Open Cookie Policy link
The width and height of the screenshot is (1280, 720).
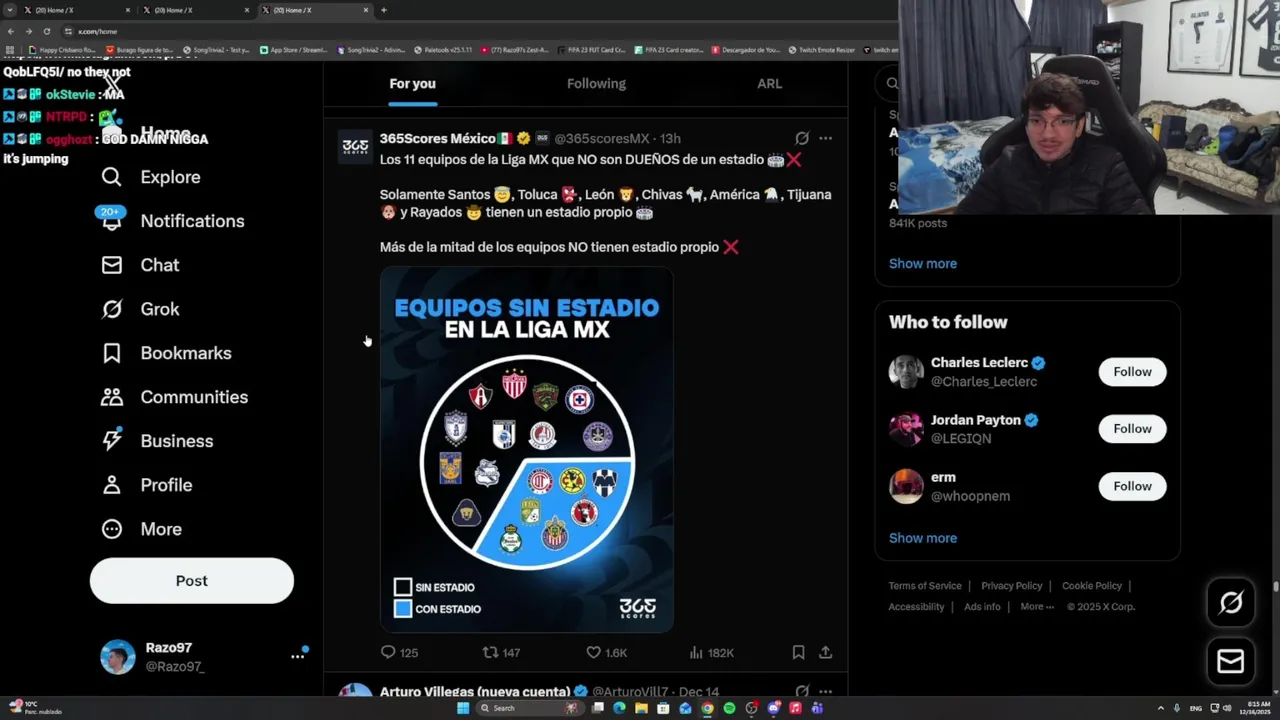click(x=1092, y=586)
